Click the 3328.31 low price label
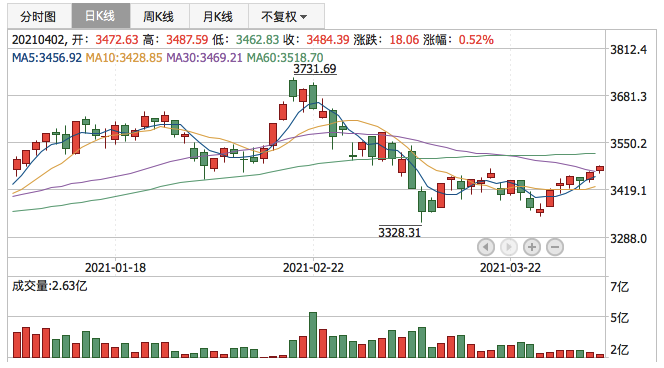Viewport: 664px width, 368px height. (x=399, y=232)
